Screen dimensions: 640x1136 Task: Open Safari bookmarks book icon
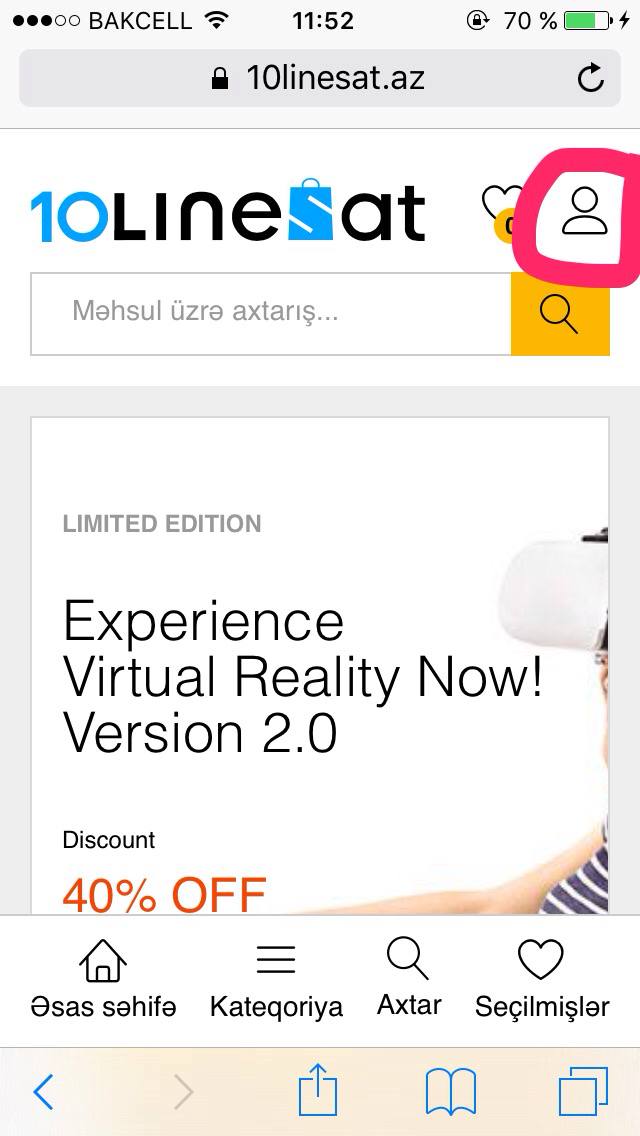[450, 1092]
